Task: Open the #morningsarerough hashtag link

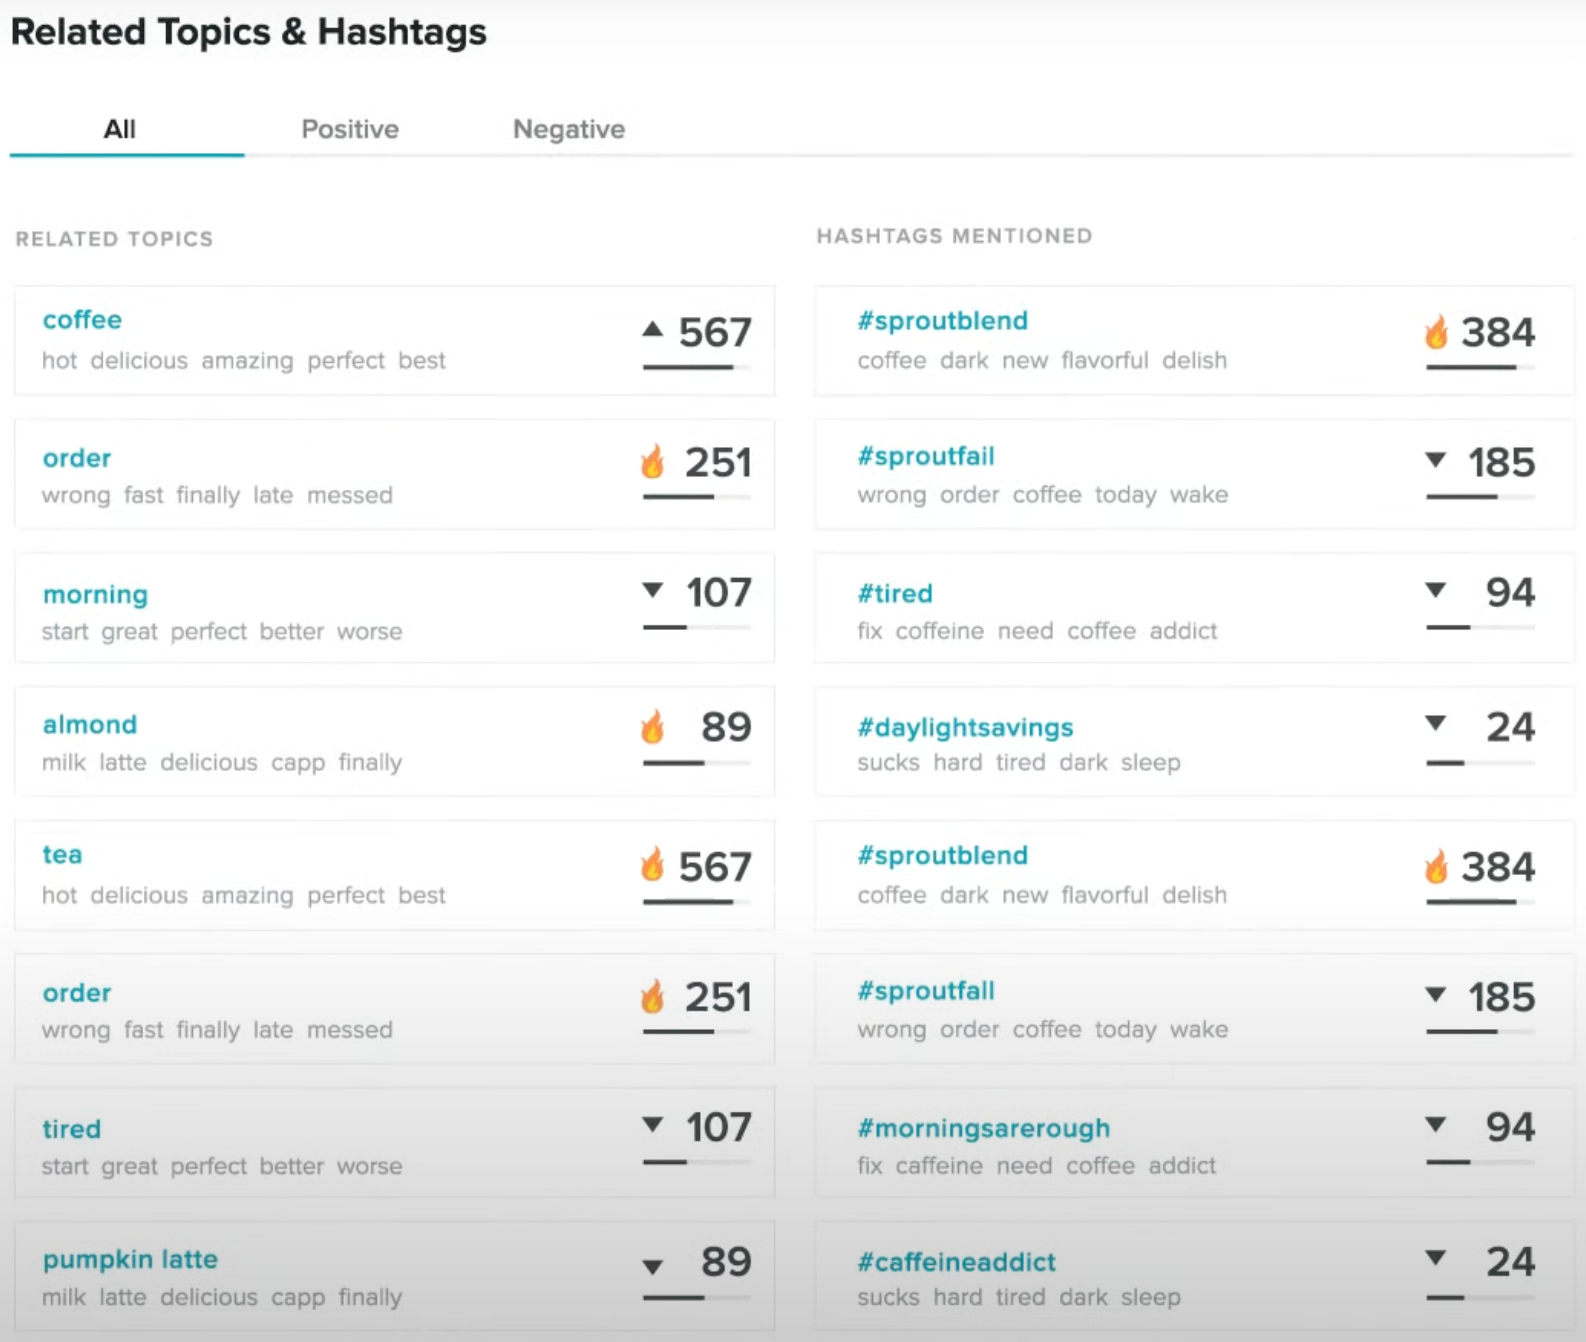Action: coord(983,1128)
